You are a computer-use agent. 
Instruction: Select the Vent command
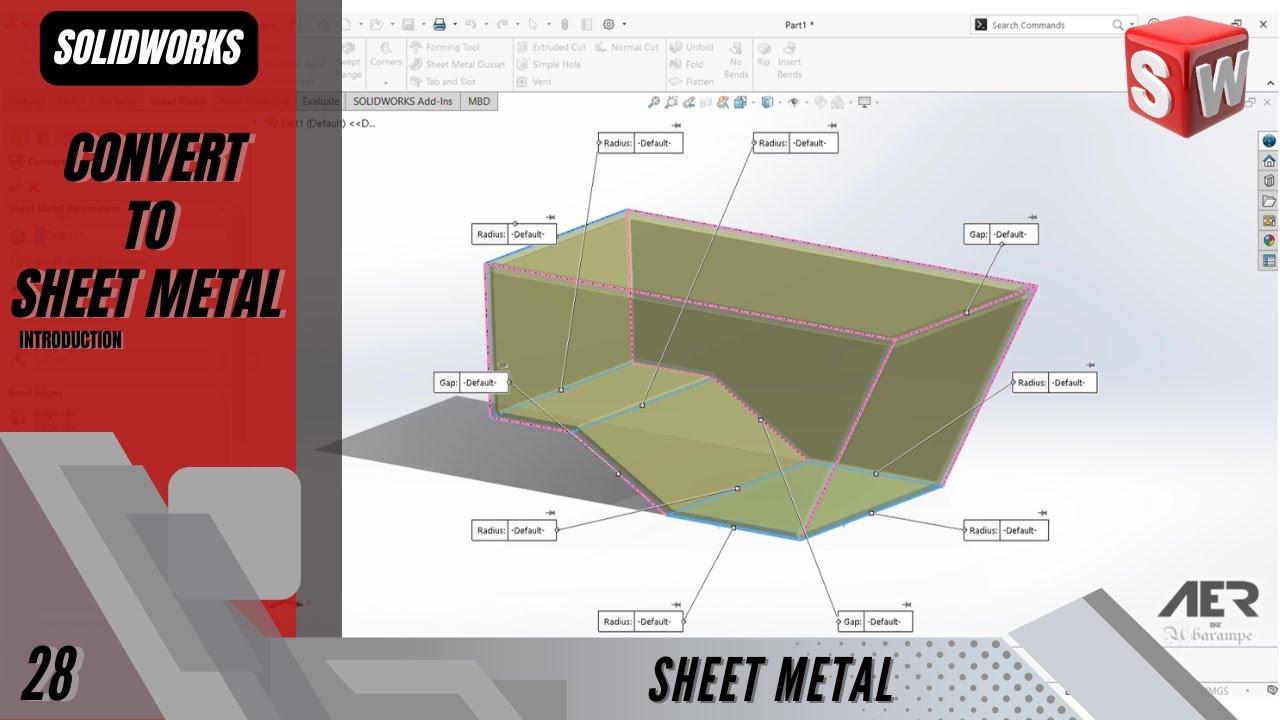click(x=534, y=81)
